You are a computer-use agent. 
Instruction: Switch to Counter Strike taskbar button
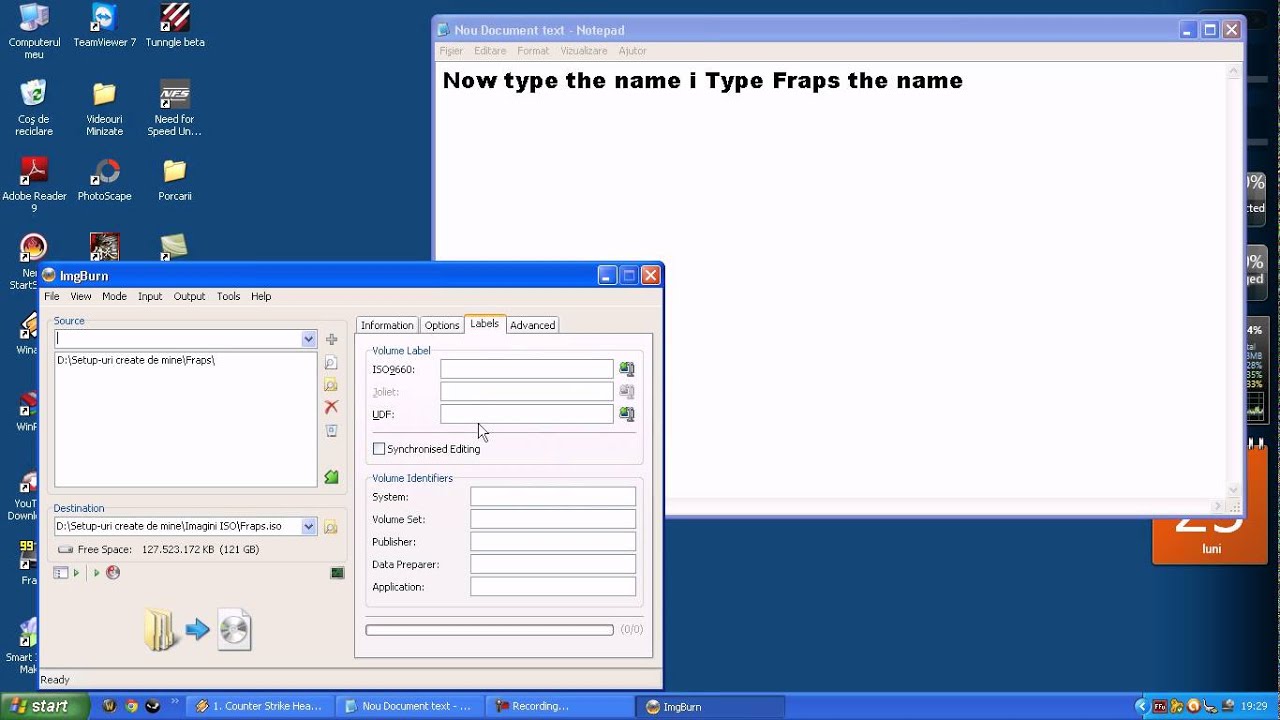click(x=259, y=706)
